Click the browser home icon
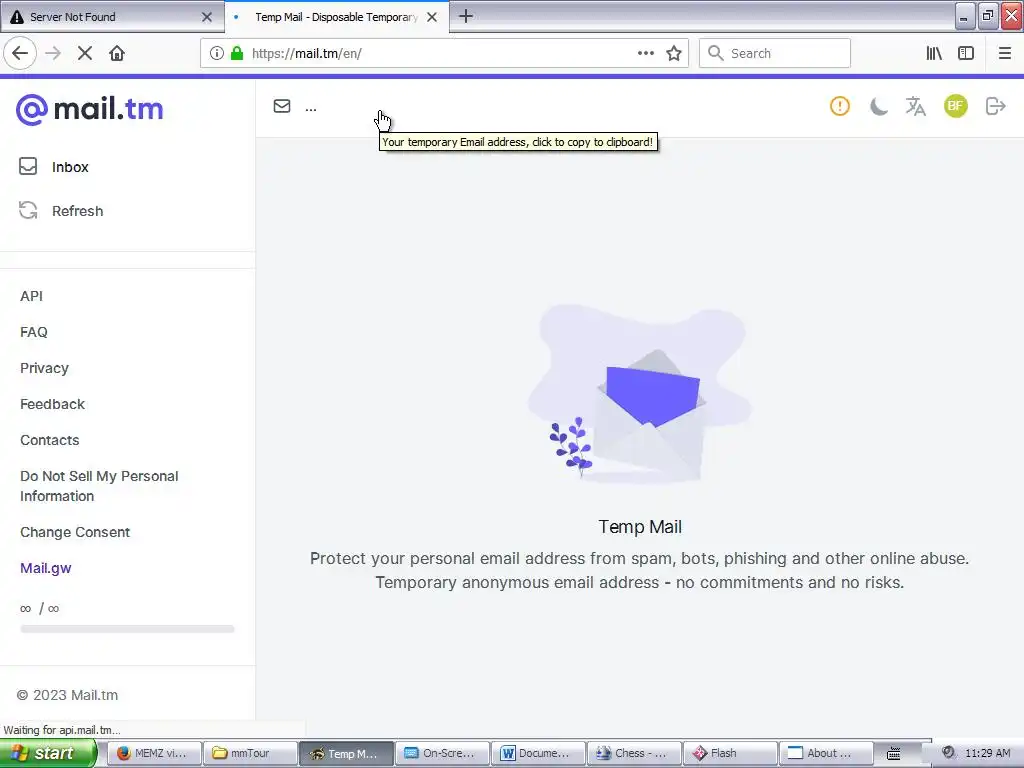The height and width of the screenshot is (768, 1024). click(117, 53)
